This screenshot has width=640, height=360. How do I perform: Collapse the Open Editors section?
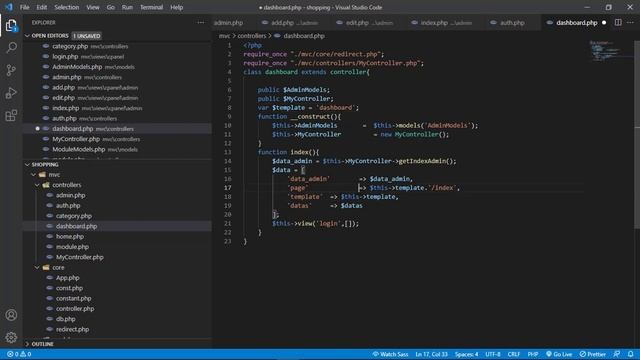[27, 36]
